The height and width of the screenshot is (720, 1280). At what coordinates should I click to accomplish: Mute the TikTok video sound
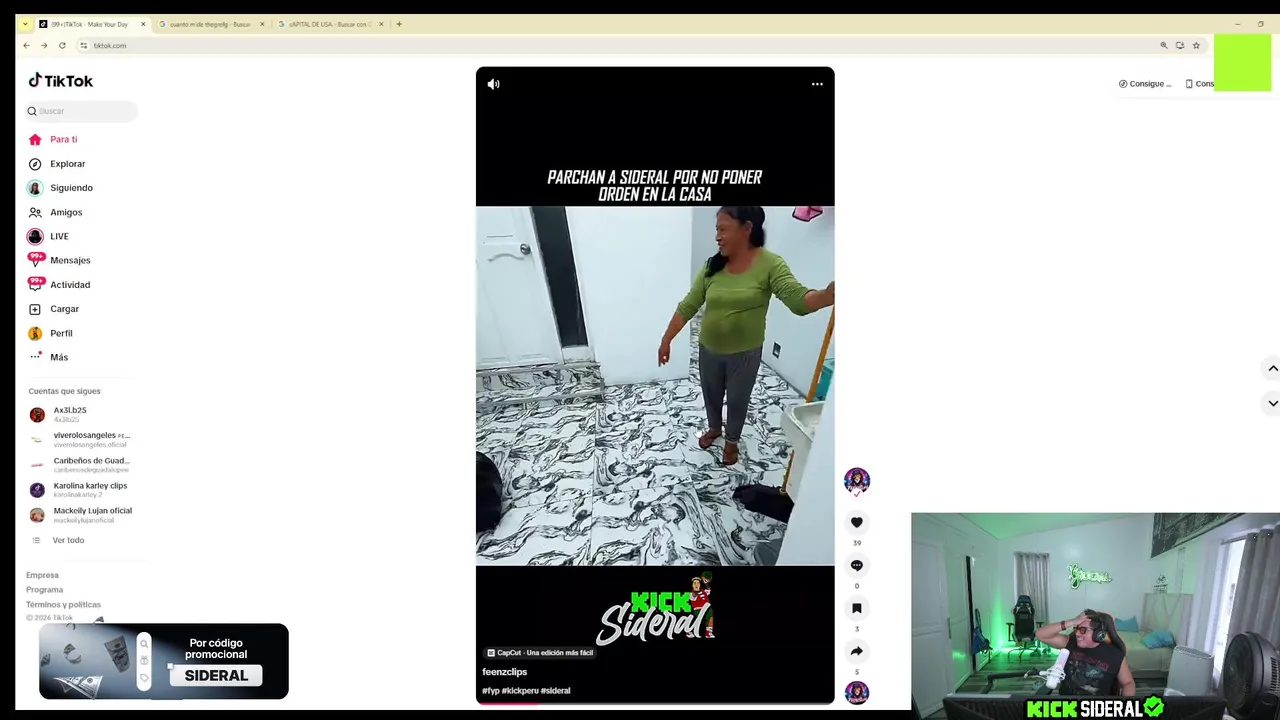(x=493, y=84)
